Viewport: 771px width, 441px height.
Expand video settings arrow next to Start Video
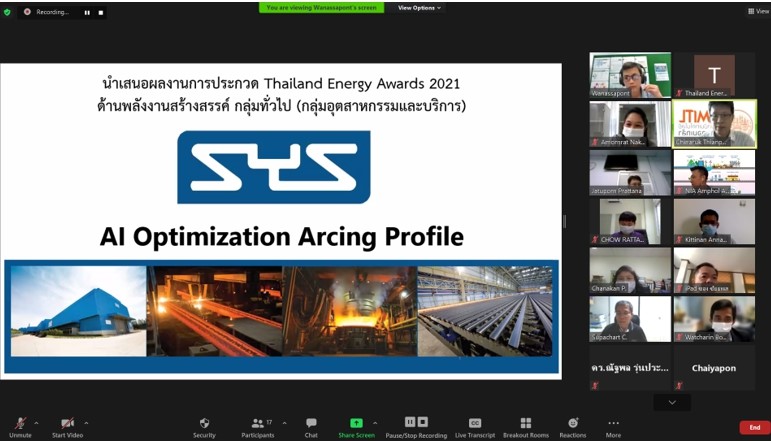pos(86,423)
